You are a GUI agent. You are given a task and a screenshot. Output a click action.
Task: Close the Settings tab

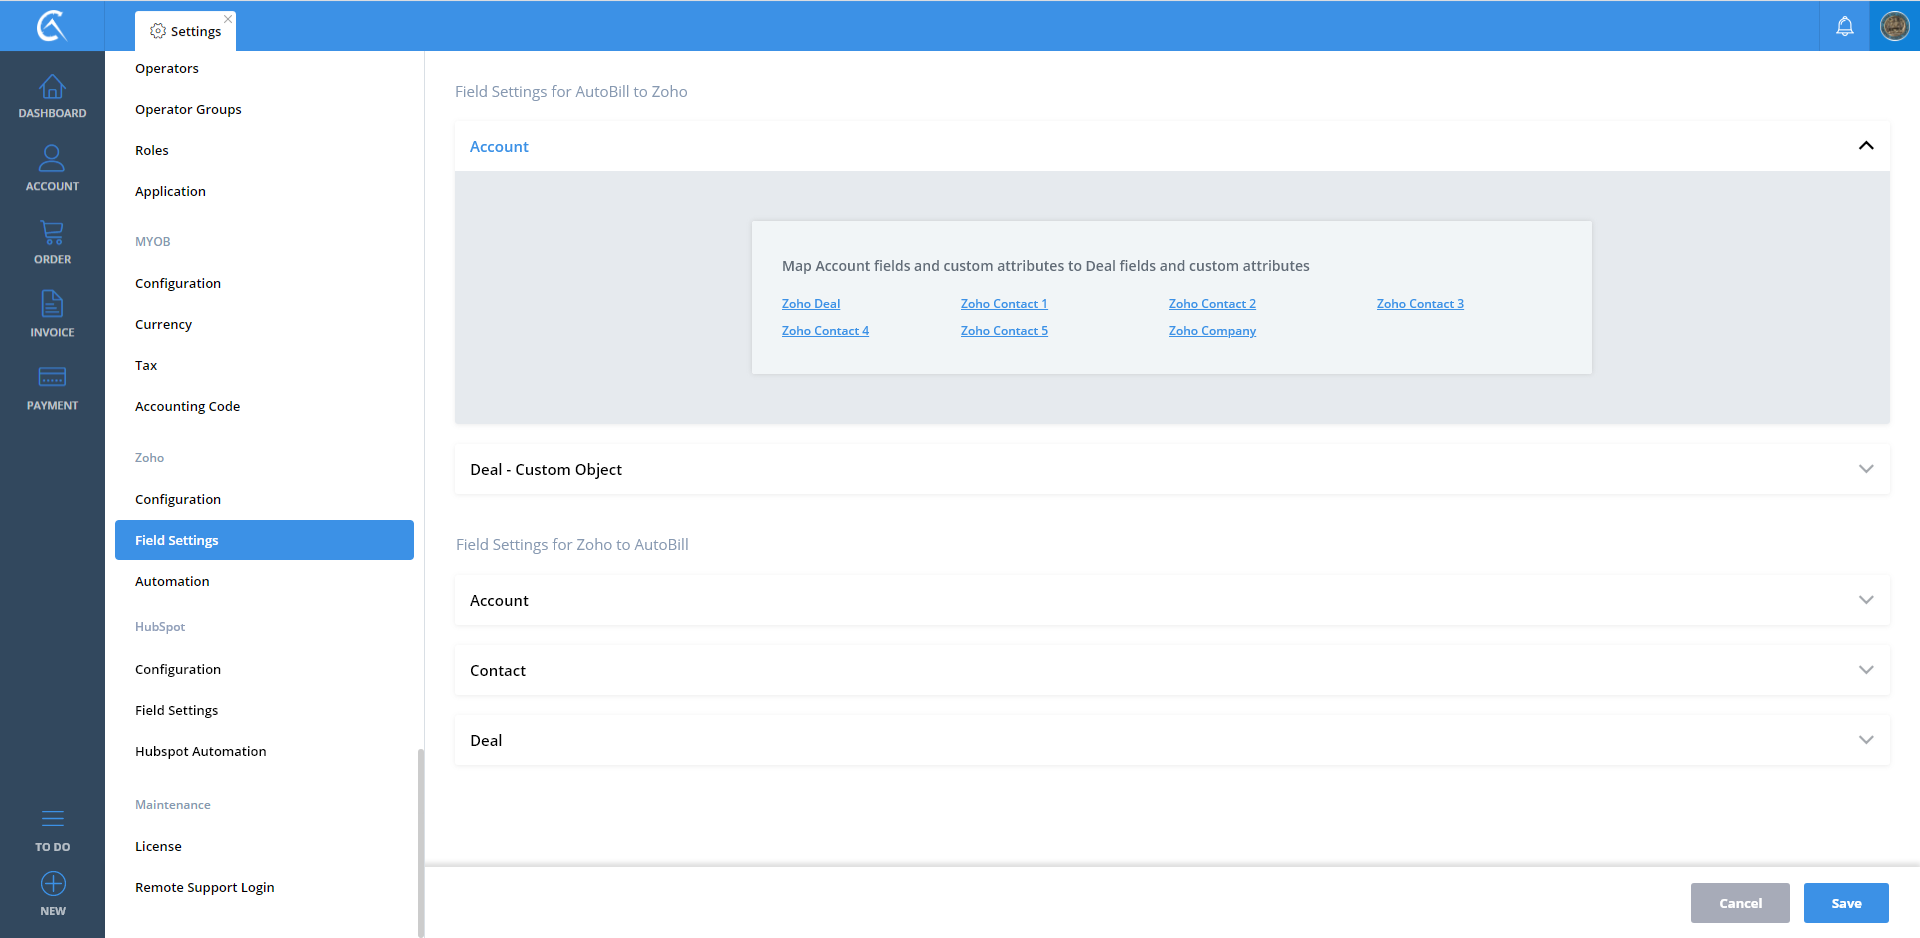click(x=228, y=19)
